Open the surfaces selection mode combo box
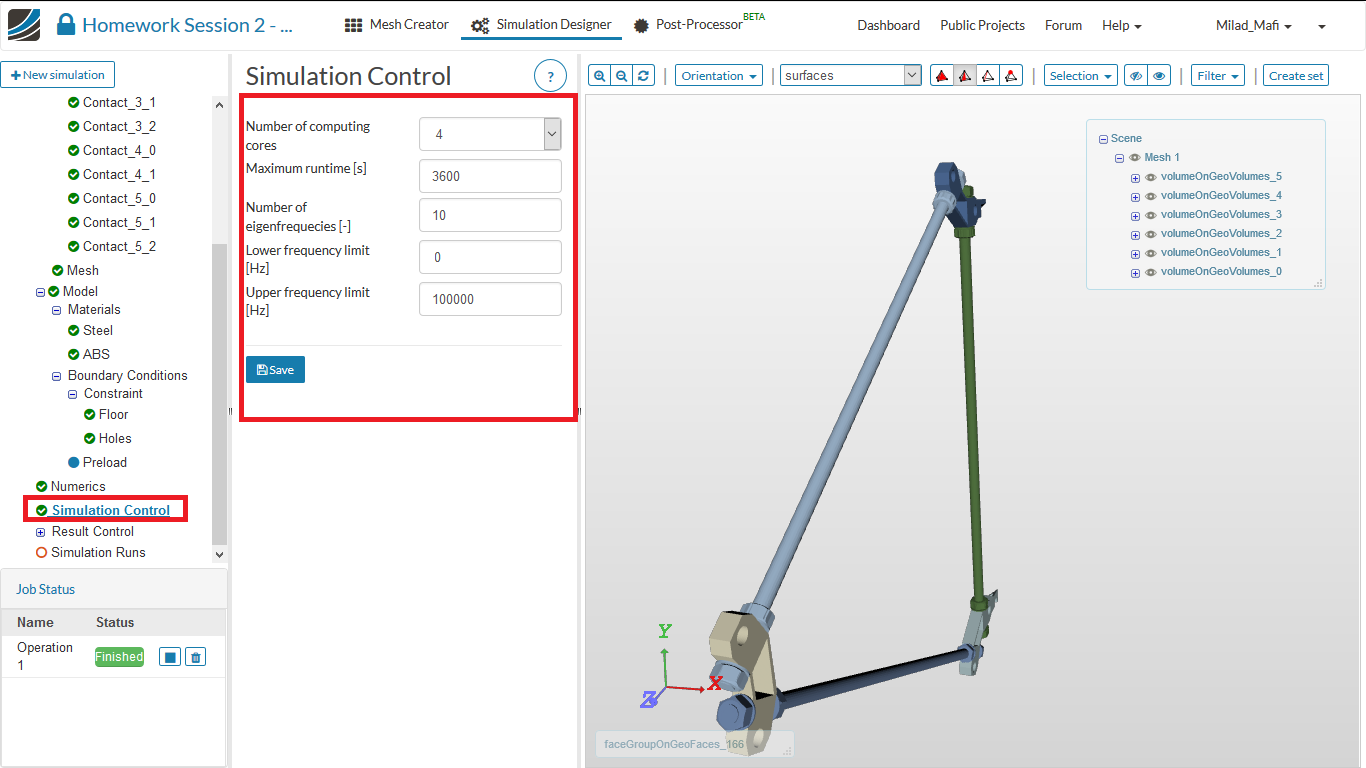1366x768 pixels. 851,76
